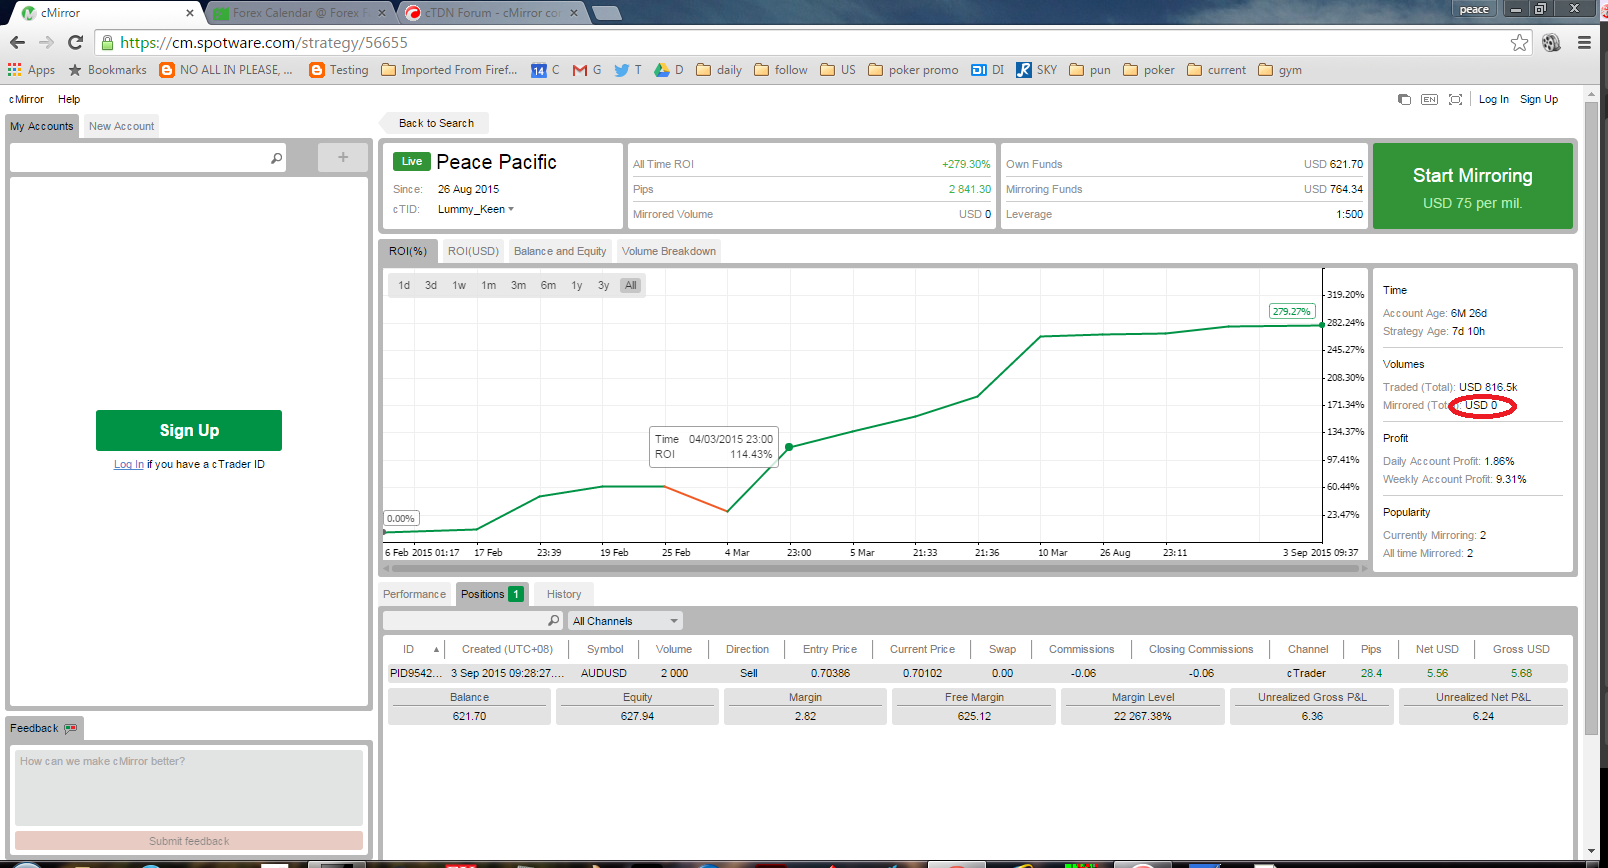Image resolution: width=1608 pixels, height=868 pixels.
Task: Open the New Account tab
Action: [121, 126]
